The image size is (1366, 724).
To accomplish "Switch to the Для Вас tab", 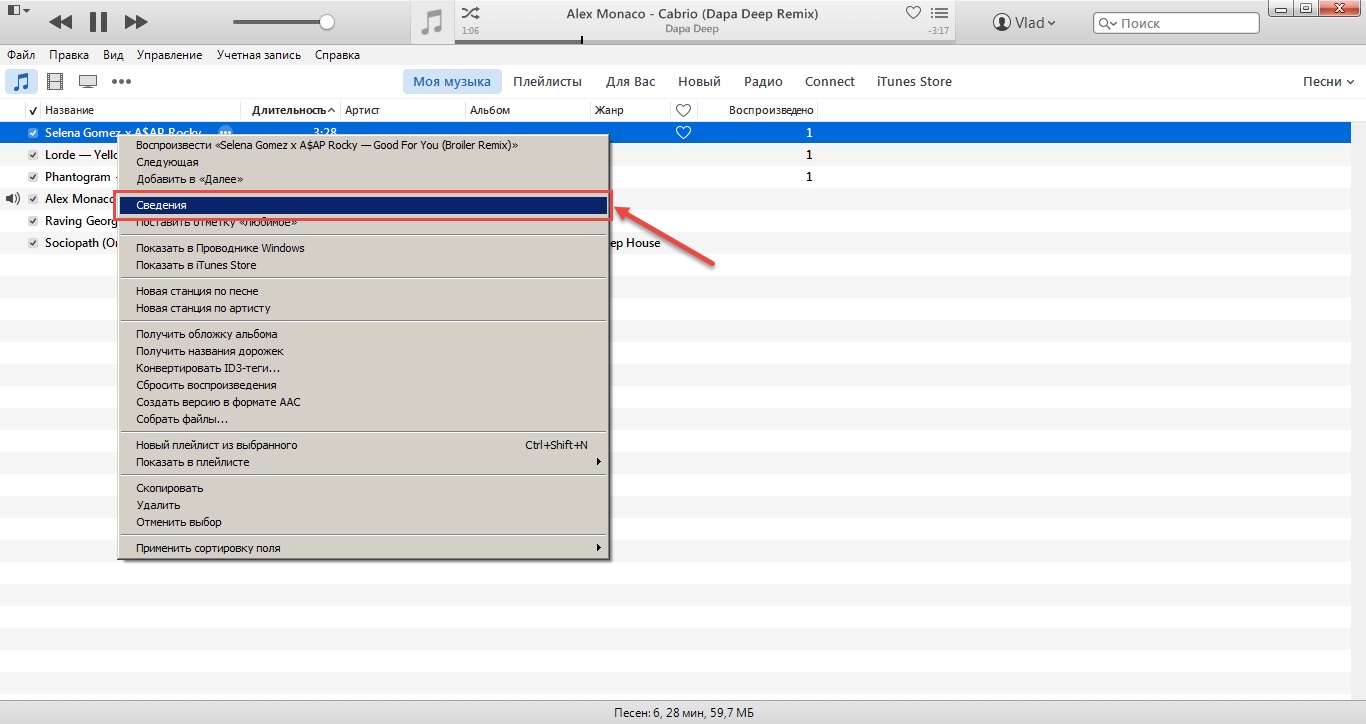I will [631, 82].
